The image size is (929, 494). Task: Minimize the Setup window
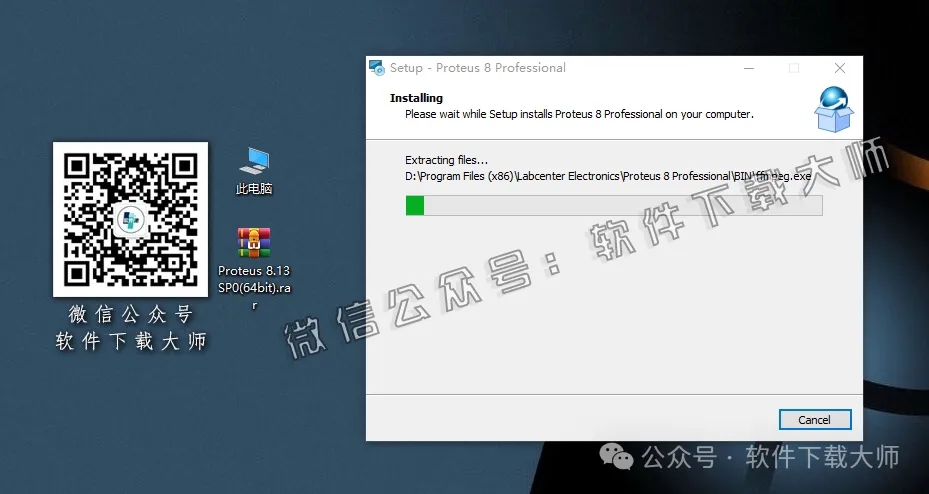[749, 68]
